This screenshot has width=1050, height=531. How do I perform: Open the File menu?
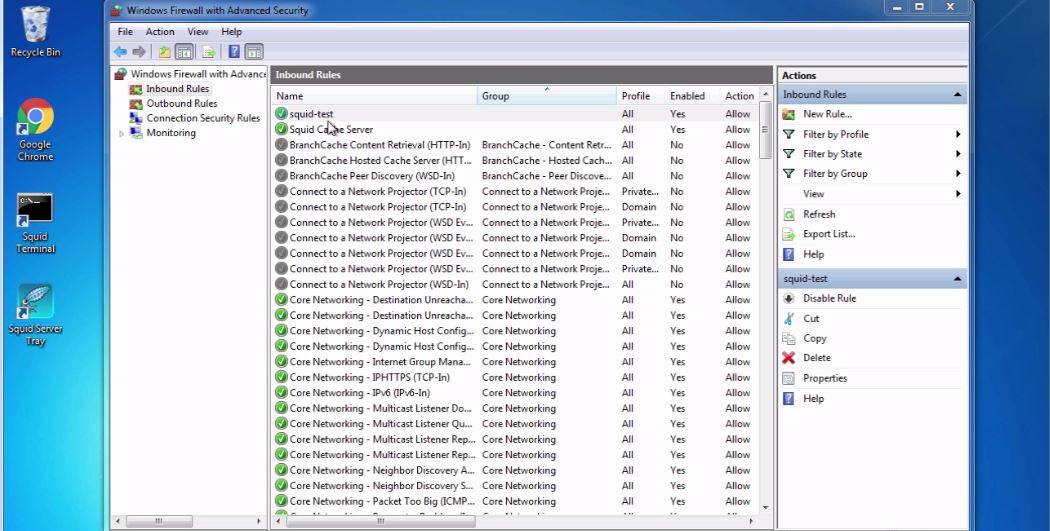click(125, 31)
